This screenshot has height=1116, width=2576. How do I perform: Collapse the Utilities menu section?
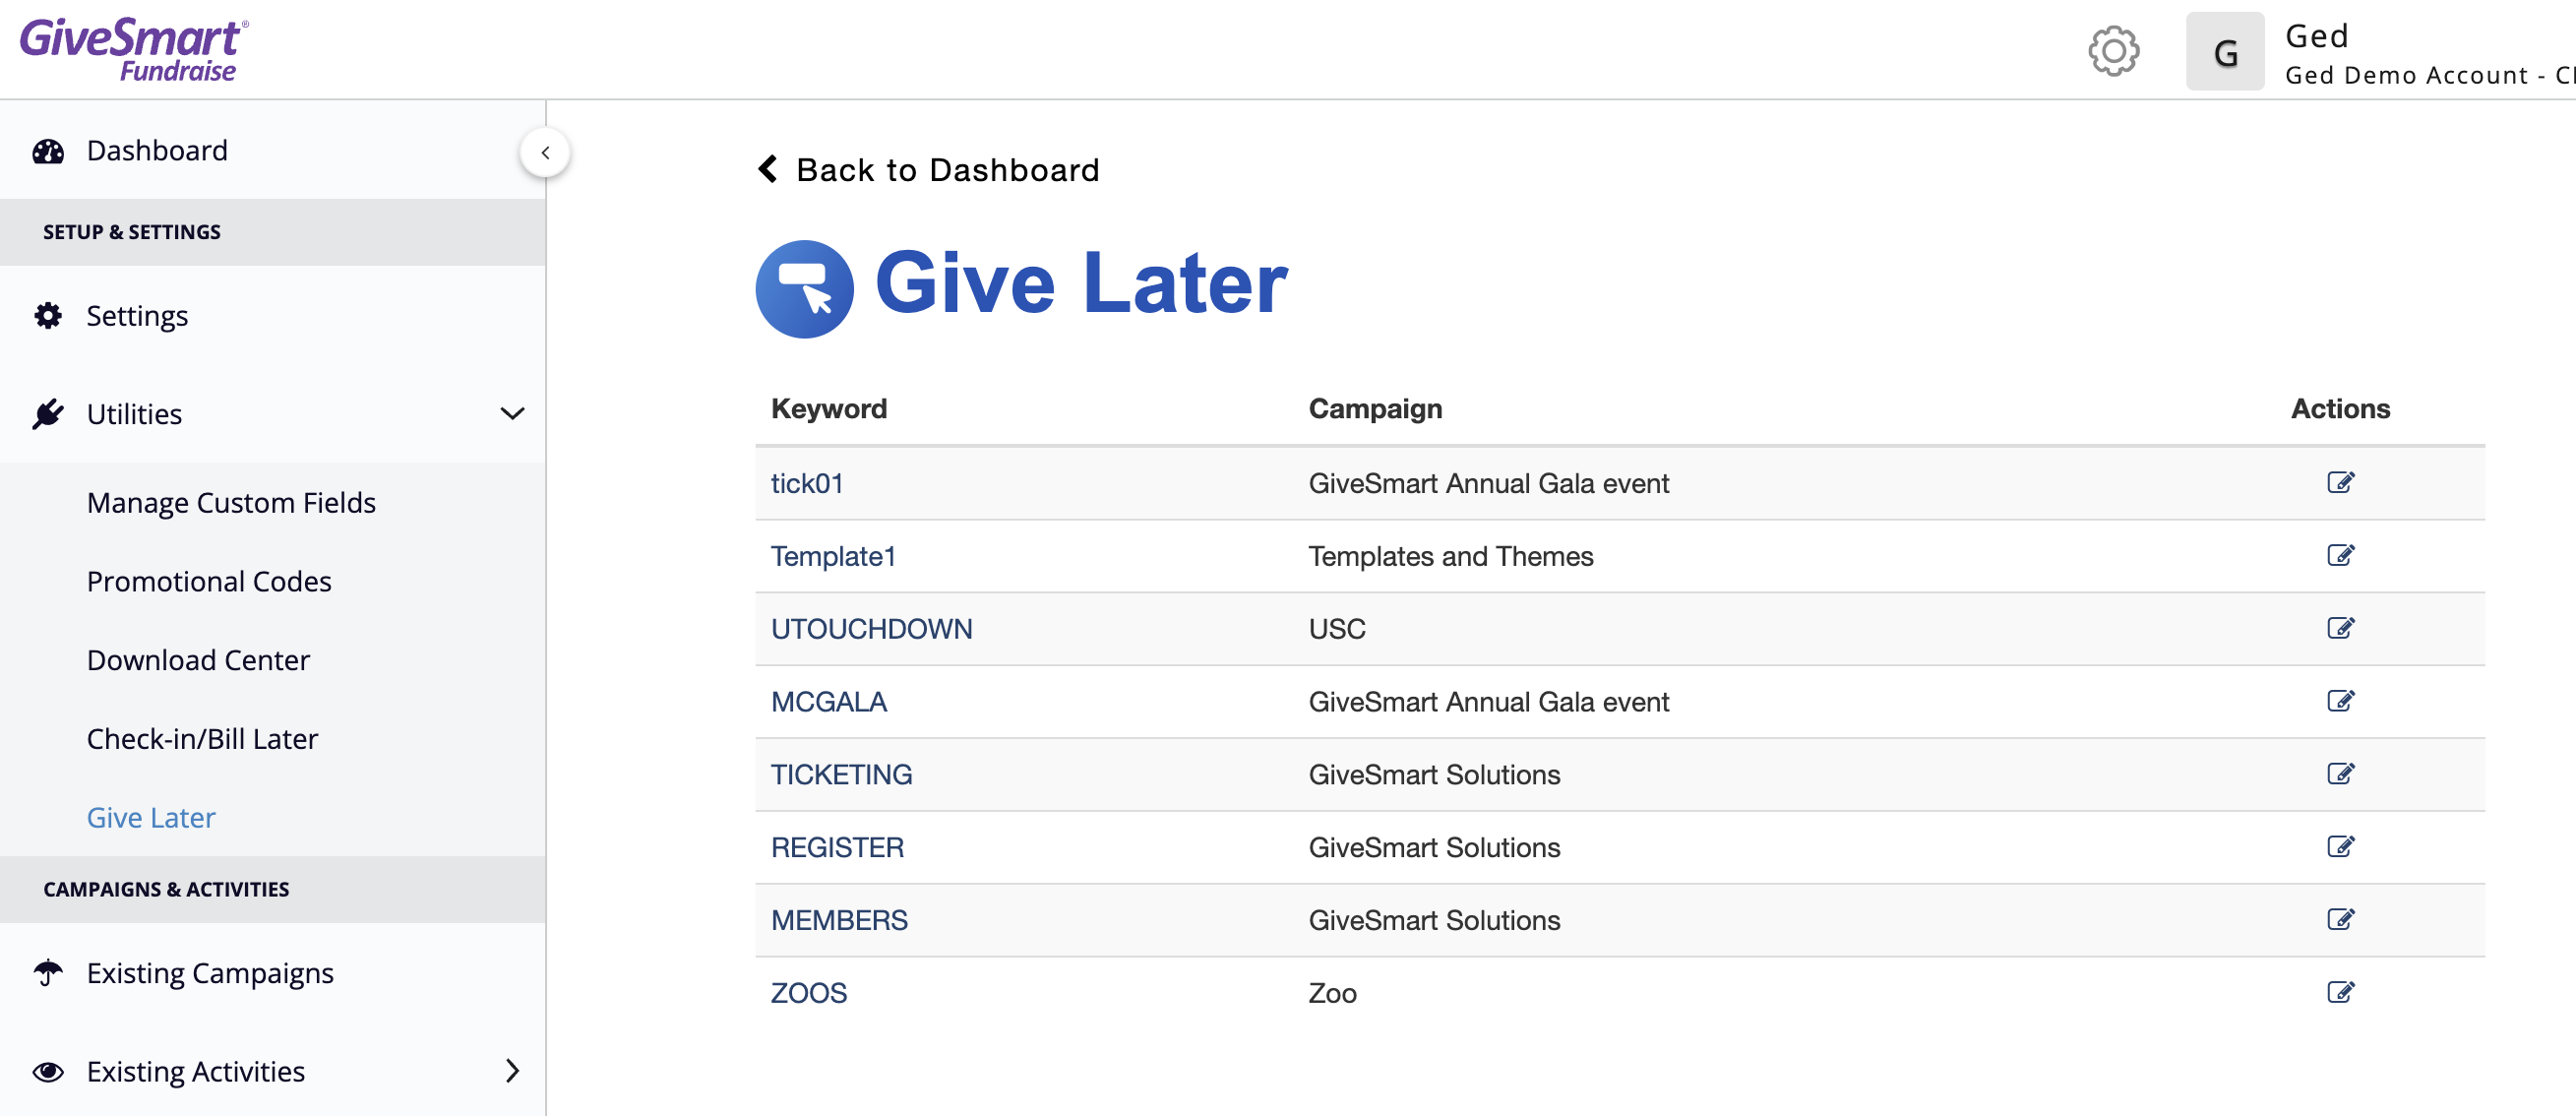512,414
